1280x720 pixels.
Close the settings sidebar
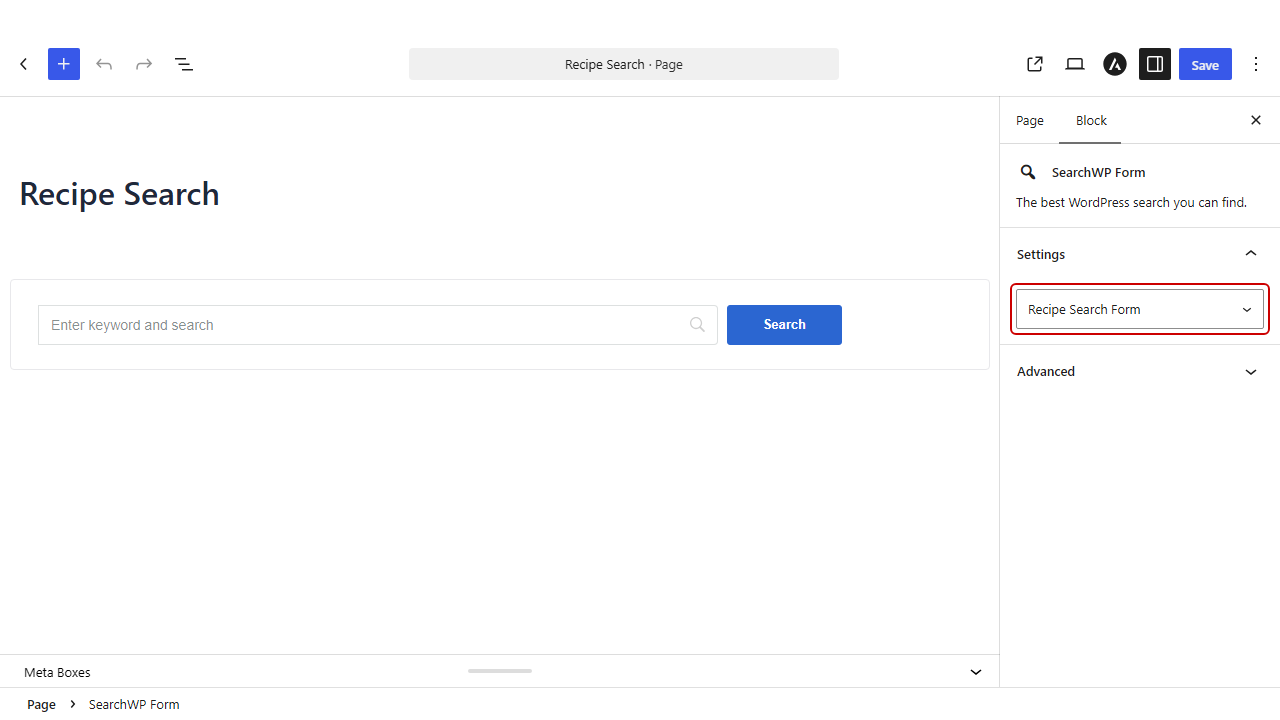pyautogui.click(x=1256, y=120)
